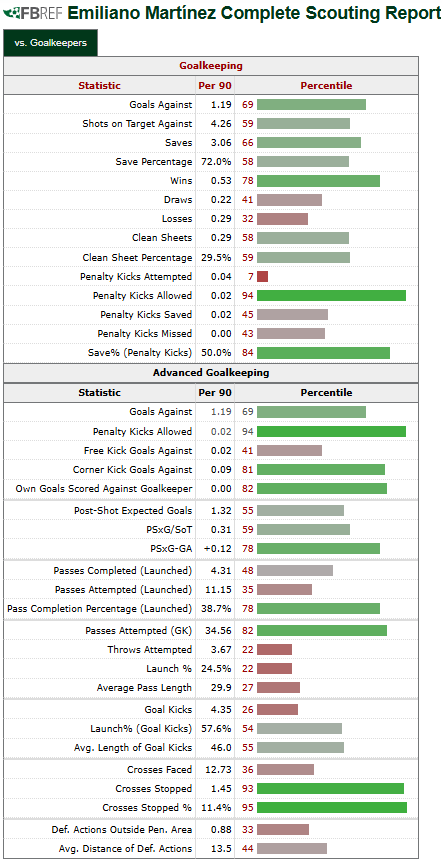
Task: Click the Crosses Stopped % percentile bar
Action: pos(332,808)
